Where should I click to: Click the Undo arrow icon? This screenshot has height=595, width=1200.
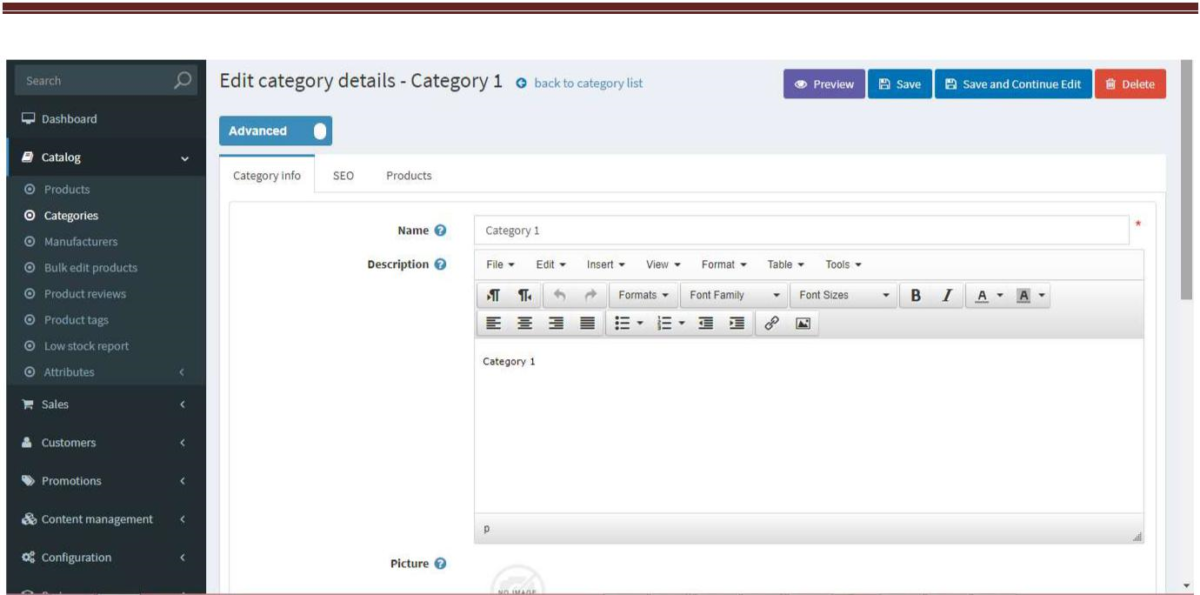560,295
